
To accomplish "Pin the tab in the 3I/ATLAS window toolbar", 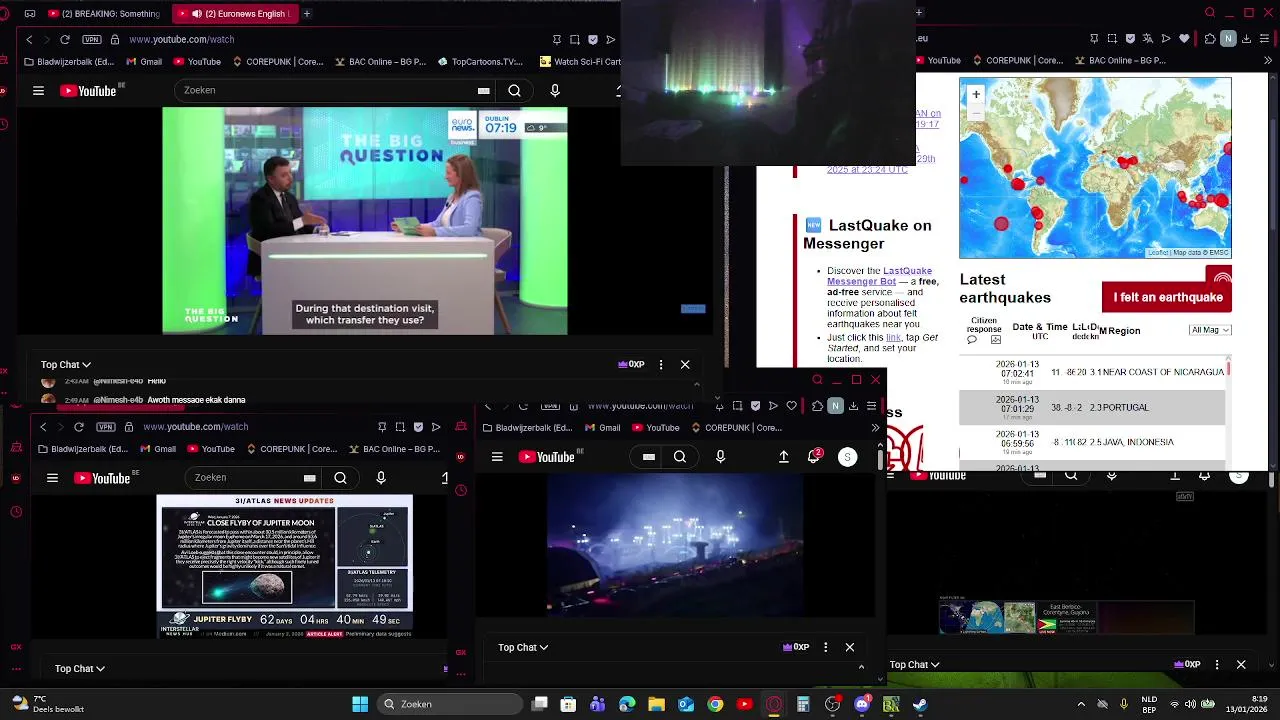I will pos(383,426).
